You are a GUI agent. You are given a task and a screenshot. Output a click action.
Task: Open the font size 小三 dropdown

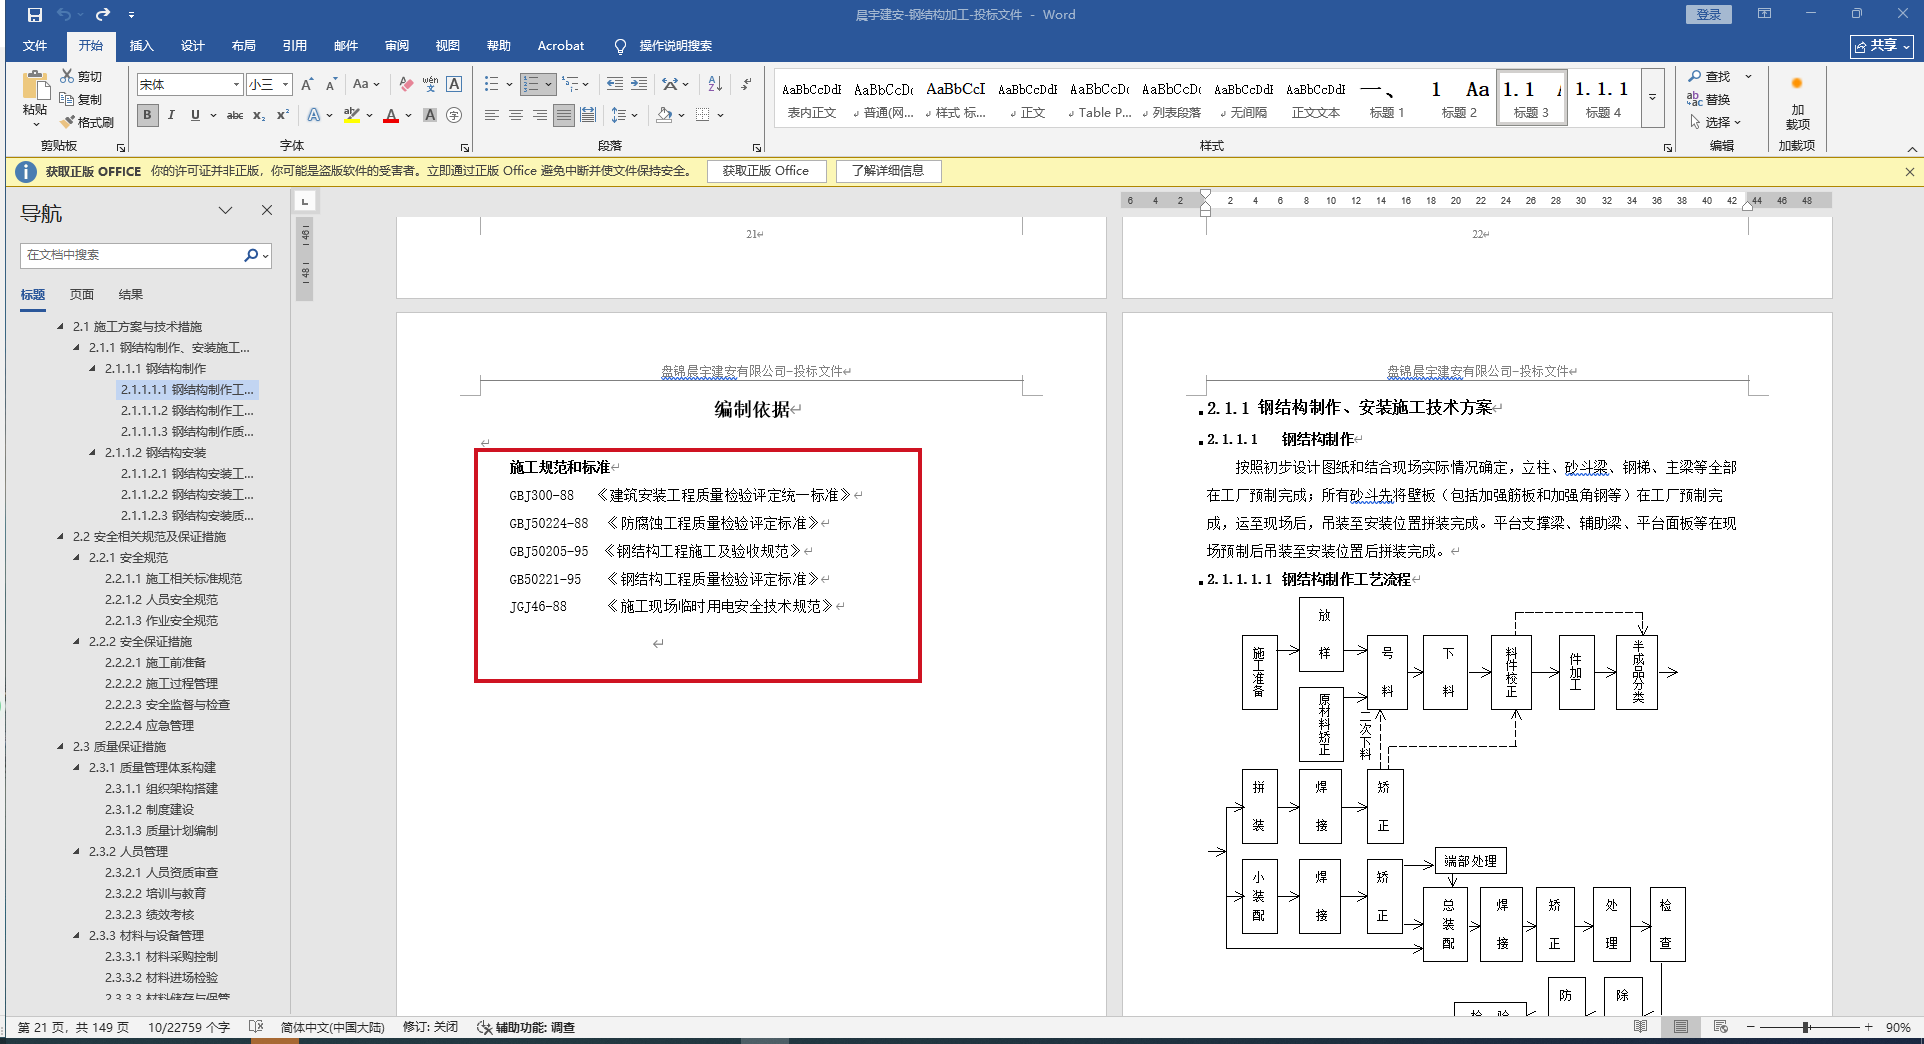(285, 84)
